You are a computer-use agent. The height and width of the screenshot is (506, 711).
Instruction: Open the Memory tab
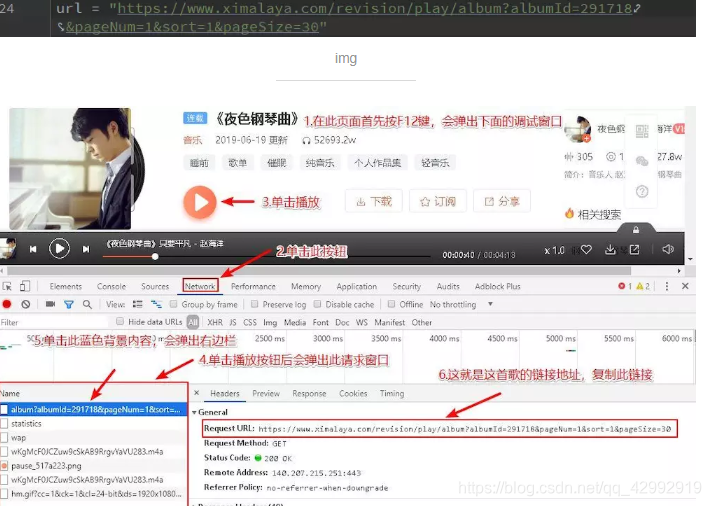(306, 287)
